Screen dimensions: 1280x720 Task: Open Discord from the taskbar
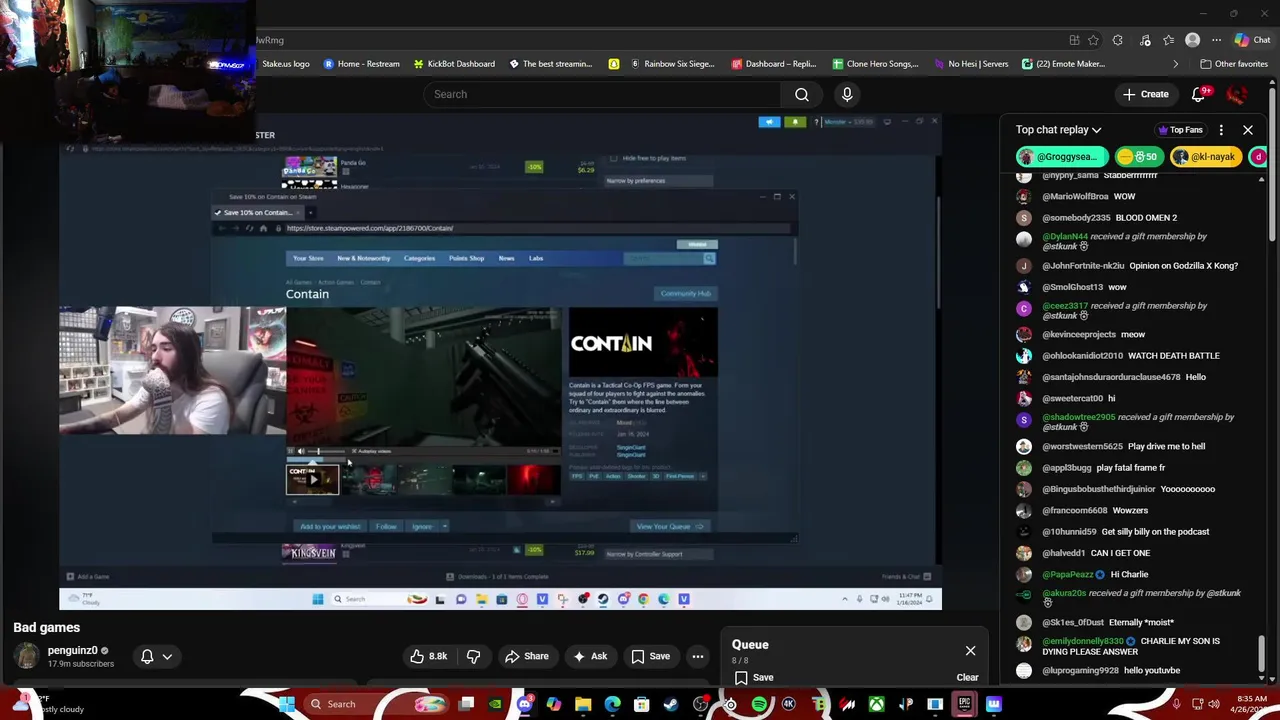(x=524, y=704)
